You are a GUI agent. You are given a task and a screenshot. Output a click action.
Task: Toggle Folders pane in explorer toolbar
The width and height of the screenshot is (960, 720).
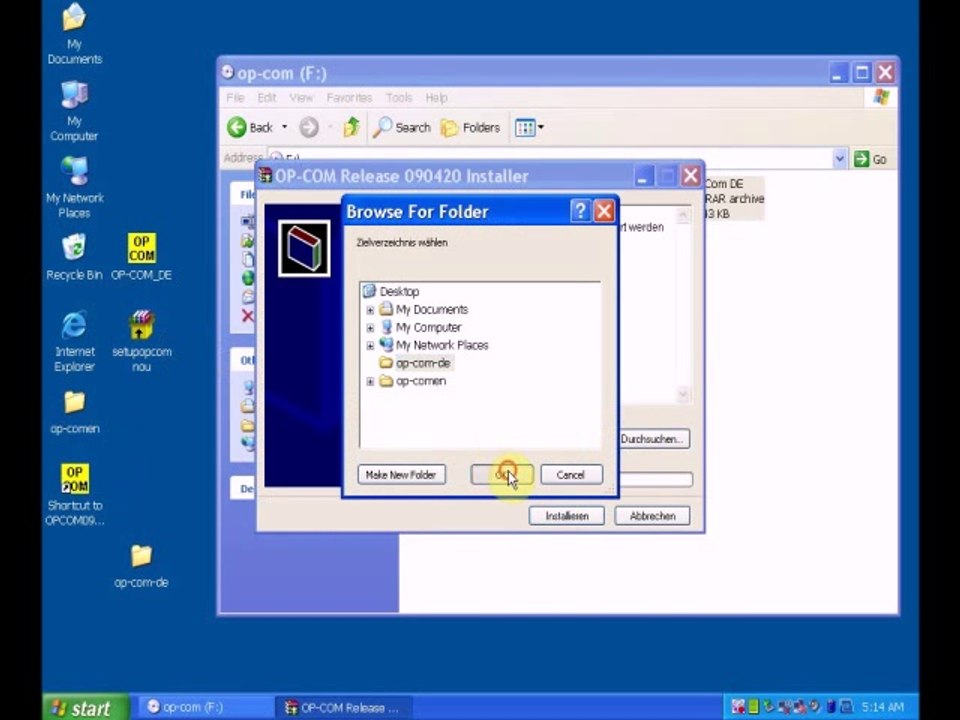[x=470, y=127]
